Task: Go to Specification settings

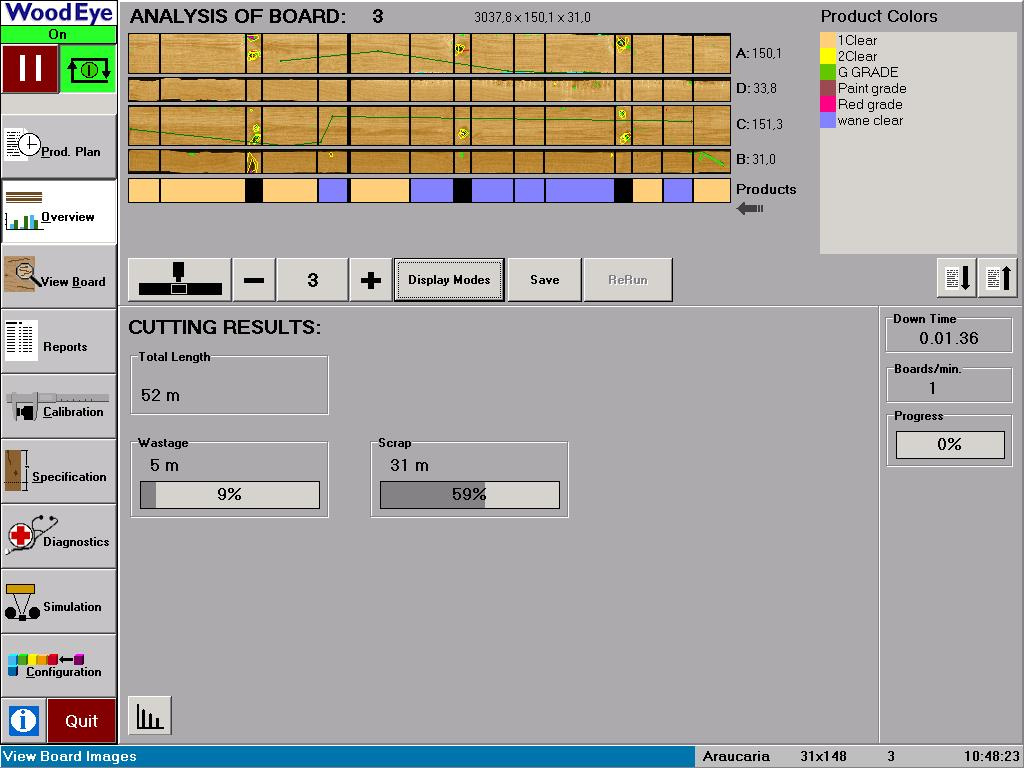Action: click(x=58, y=472)
